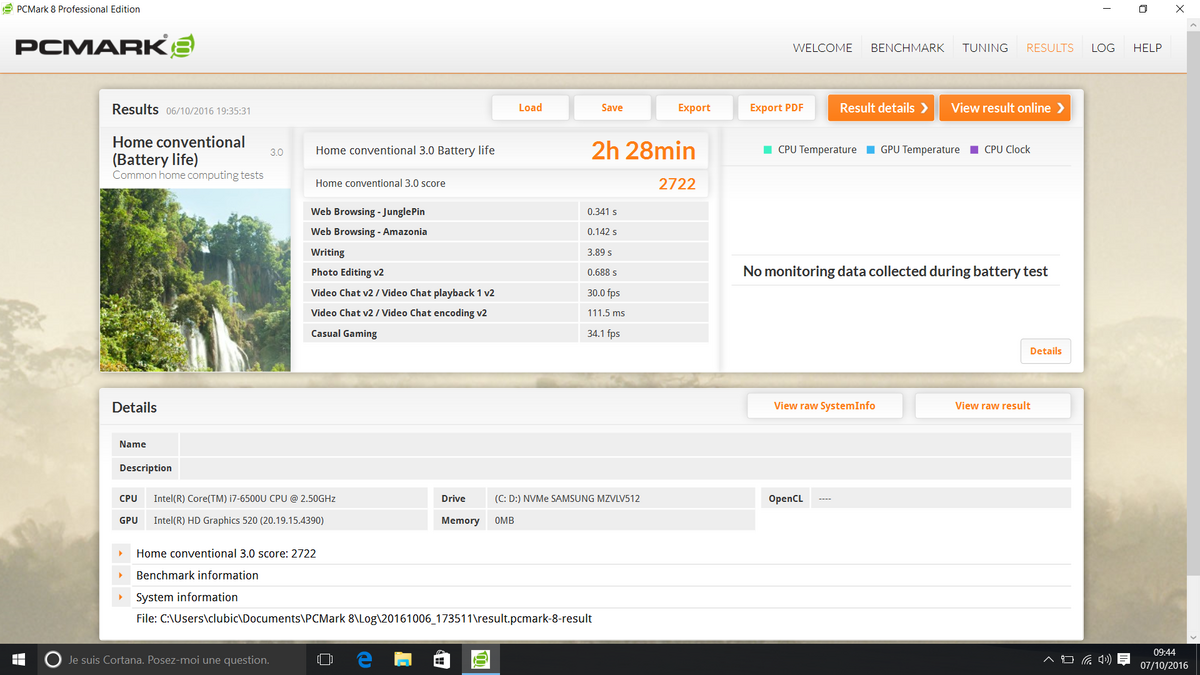Open Result details
The image size is (1200, 675).
pos(881,108)
